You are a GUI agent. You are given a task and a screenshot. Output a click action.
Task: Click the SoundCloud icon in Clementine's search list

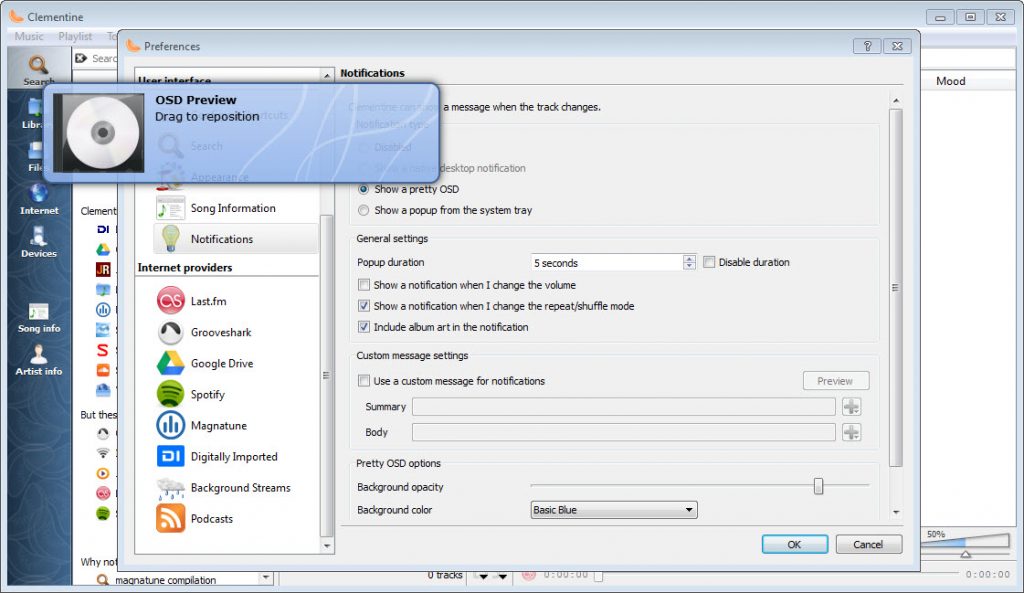point(103,370)
